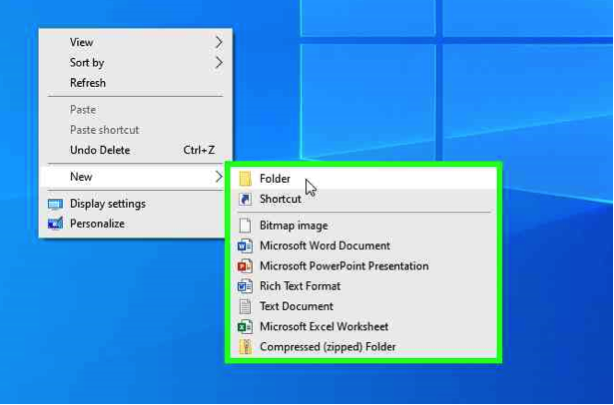
Task: Click the Personalize icon
Action: click(55, 224)
